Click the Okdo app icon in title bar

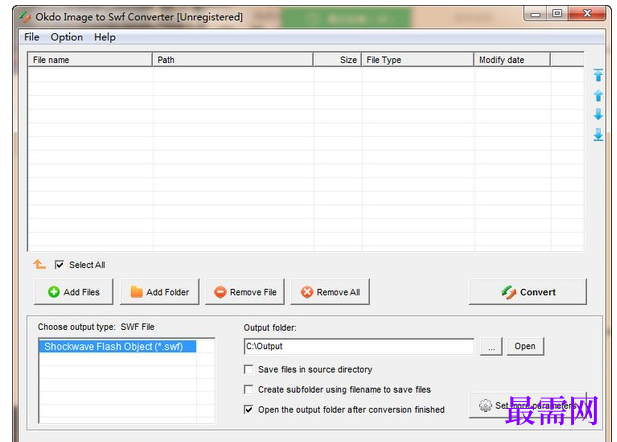pos(25,17)
